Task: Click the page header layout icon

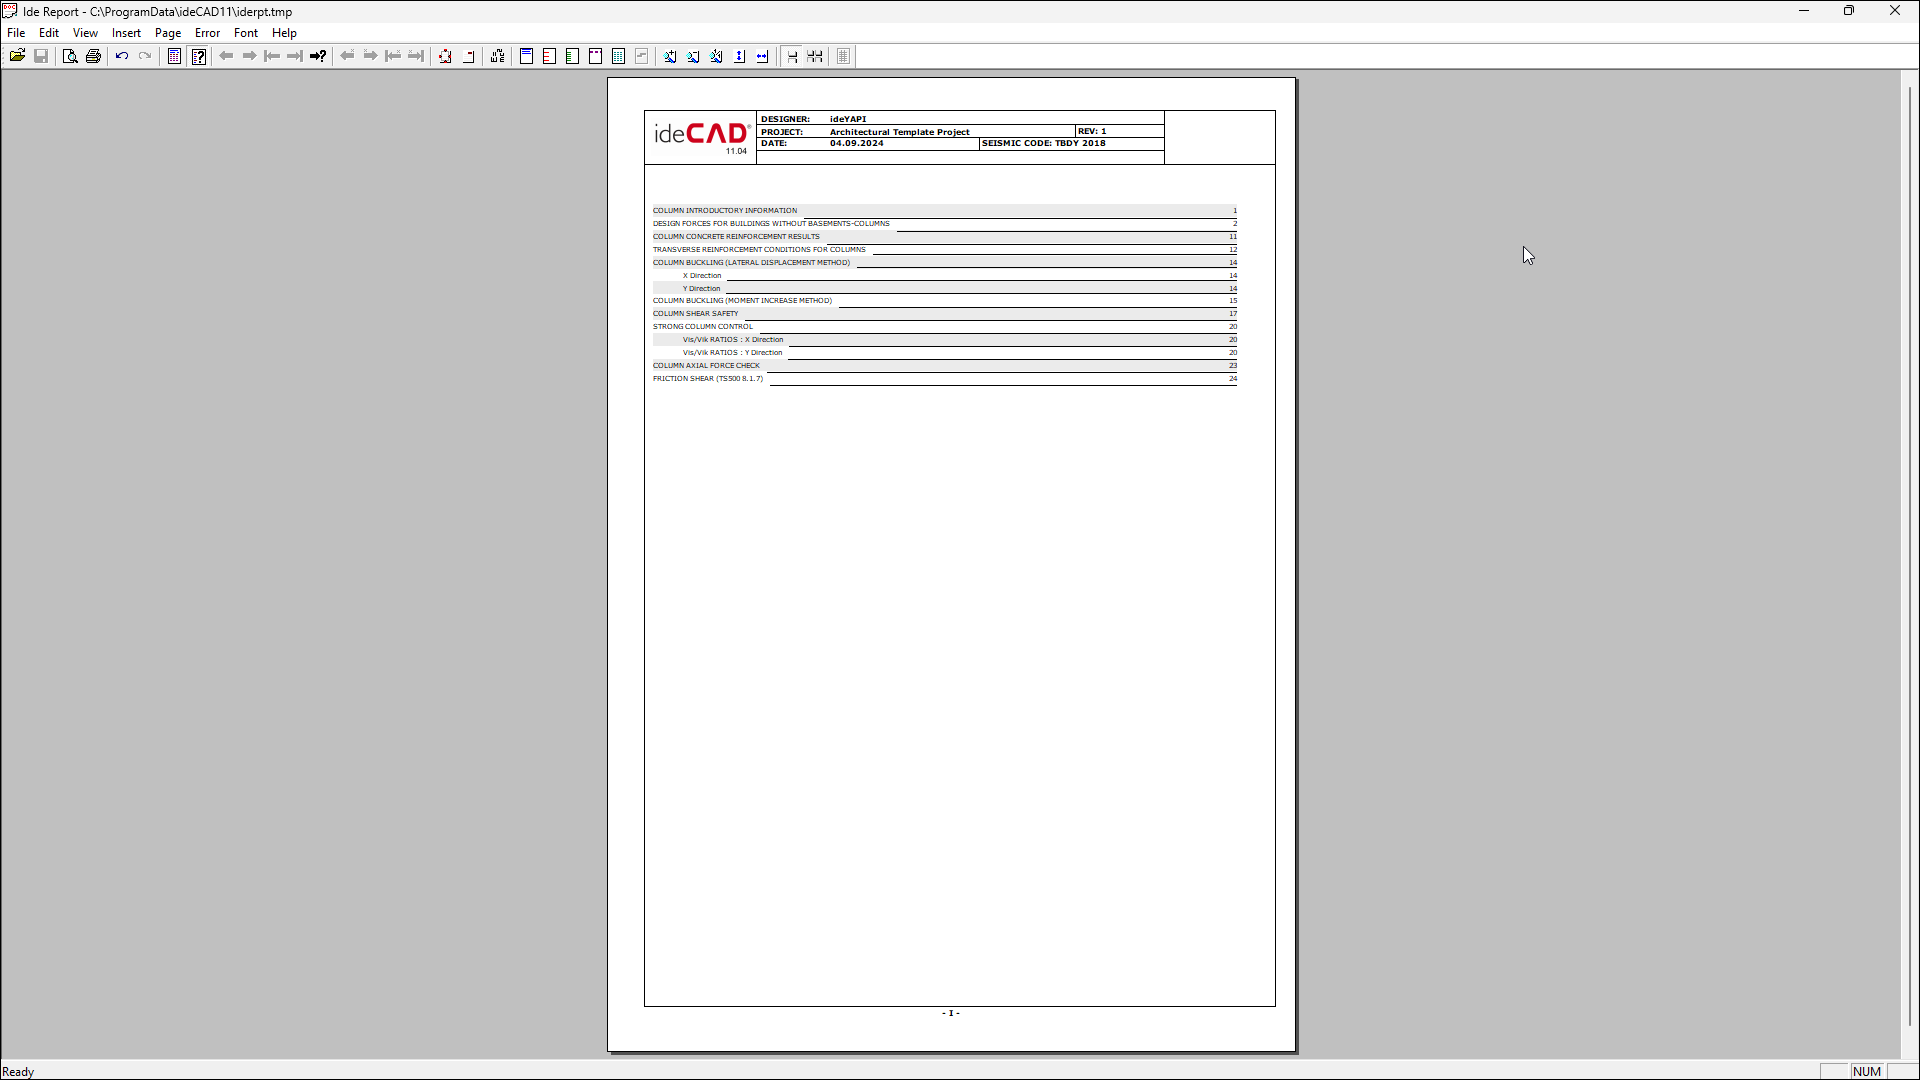Action: pos(526,56)
